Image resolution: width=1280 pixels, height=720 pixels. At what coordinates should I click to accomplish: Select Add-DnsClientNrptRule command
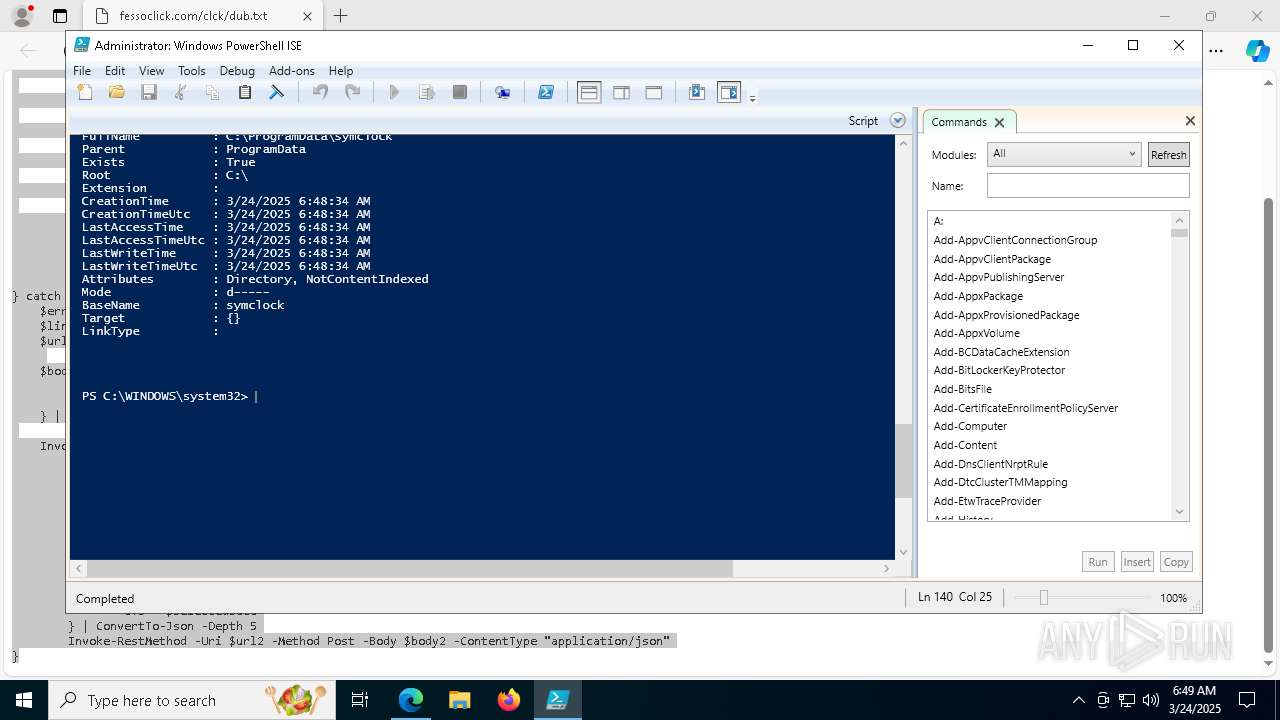point(990,464)
